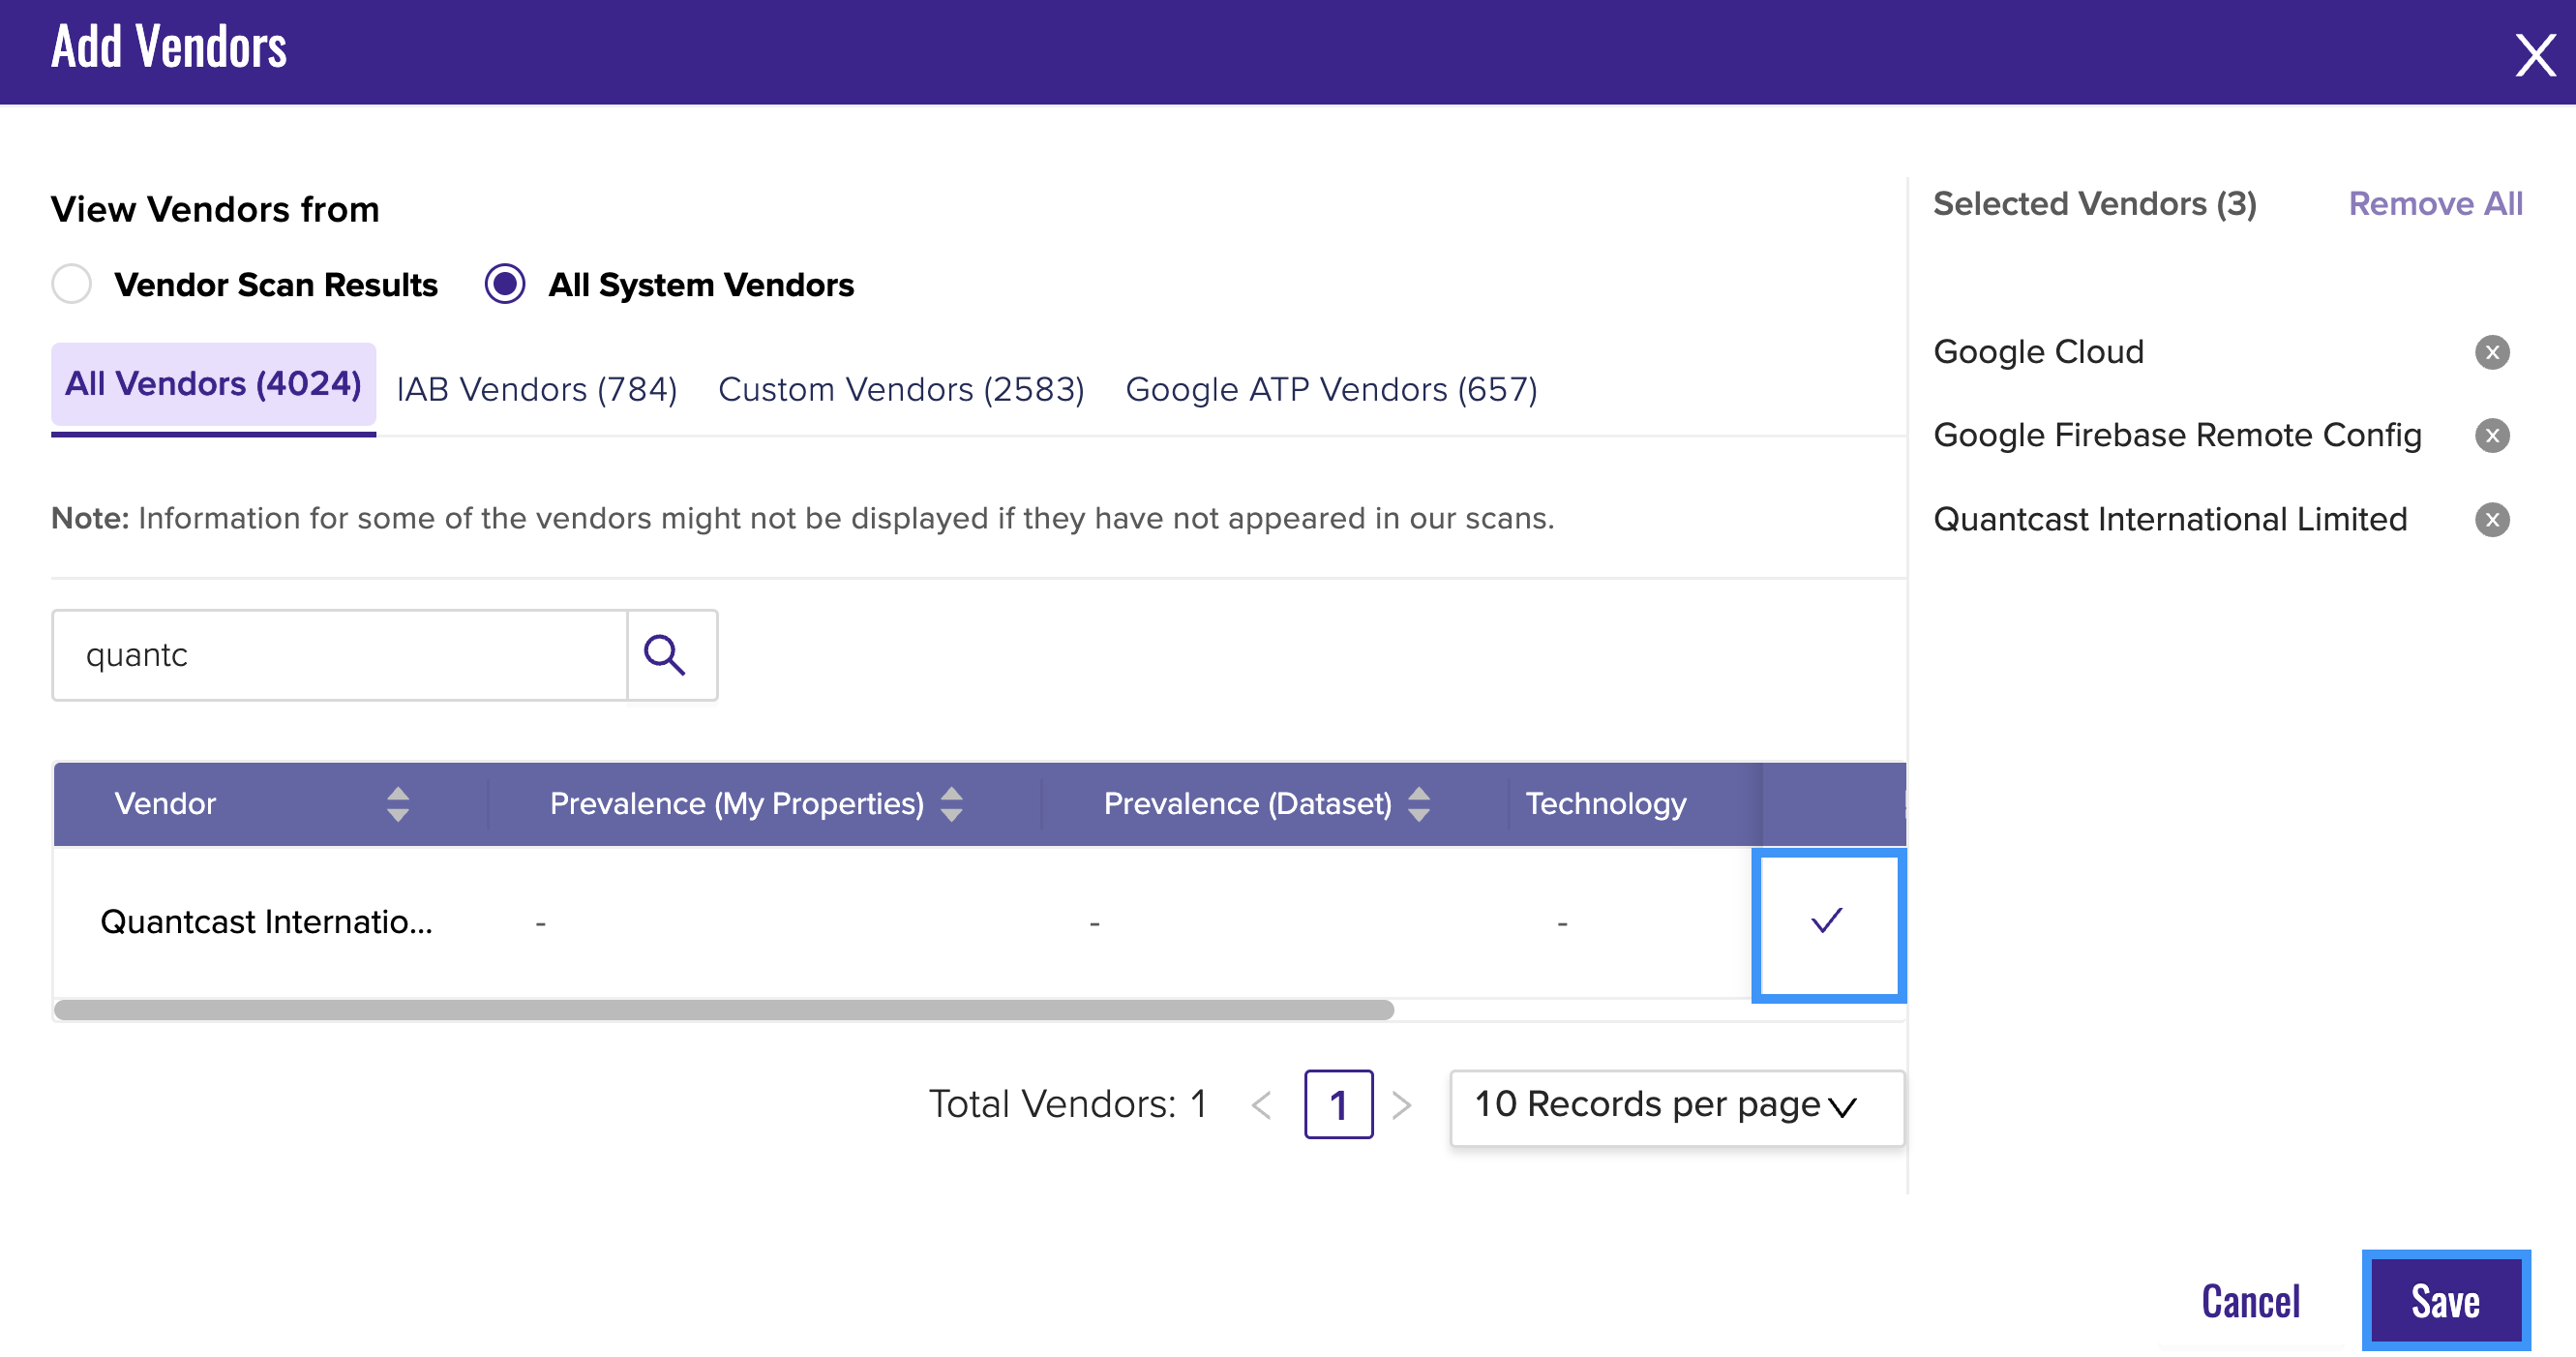Image resolution: width=2576 pixels, height=1357 pixels.
Task: Click the Selected Vendors (3) heading
Action: pyautogui.click(x=2095, y=204)
